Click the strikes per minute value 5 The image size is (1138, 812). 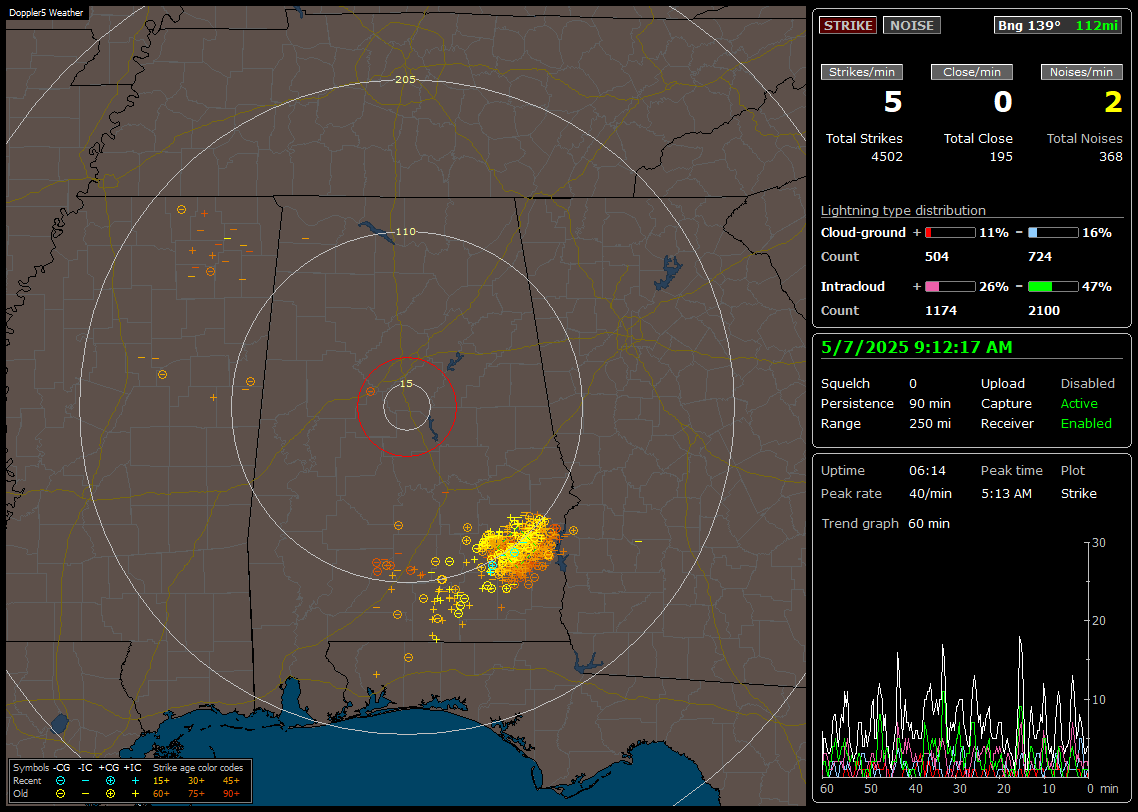click(893, 102)
